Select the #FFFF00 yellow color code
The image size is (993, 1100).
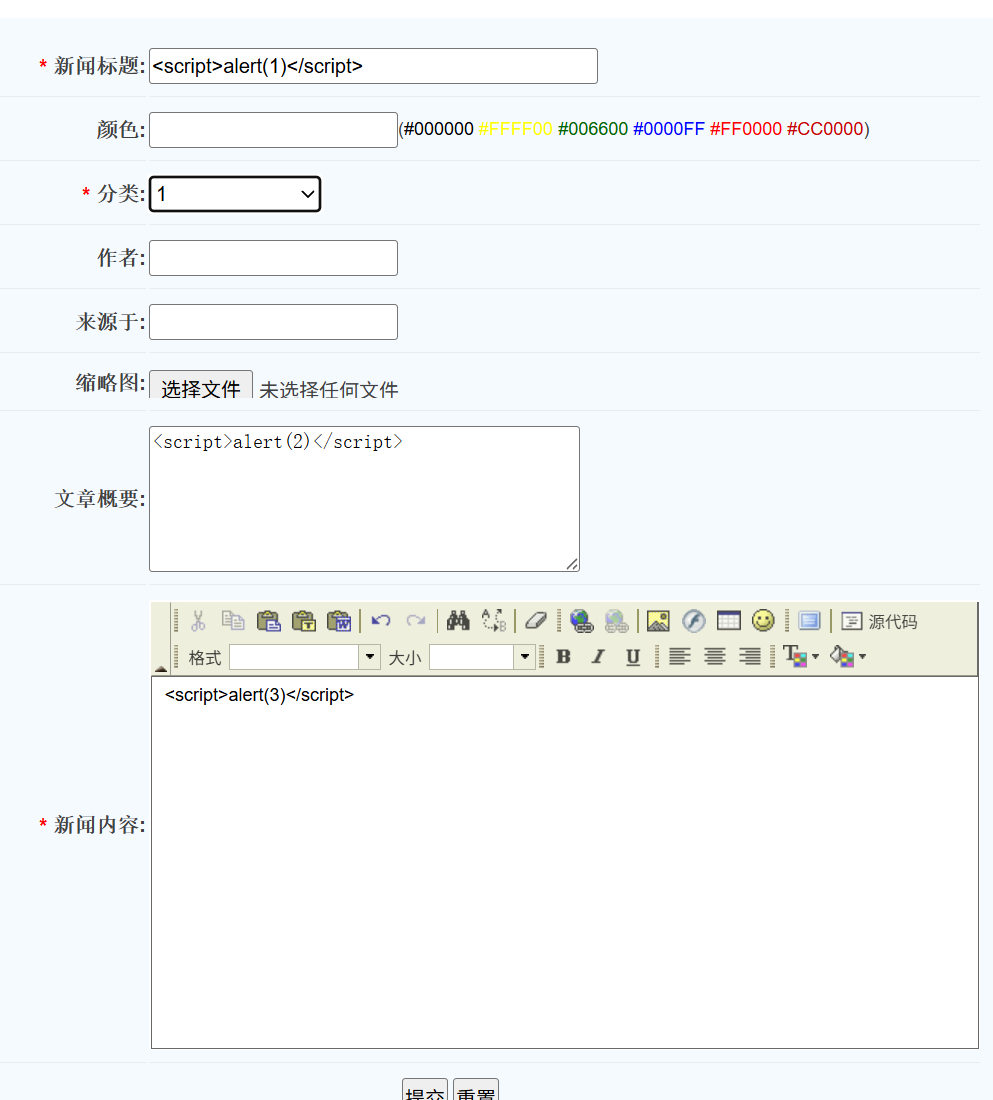515,129
